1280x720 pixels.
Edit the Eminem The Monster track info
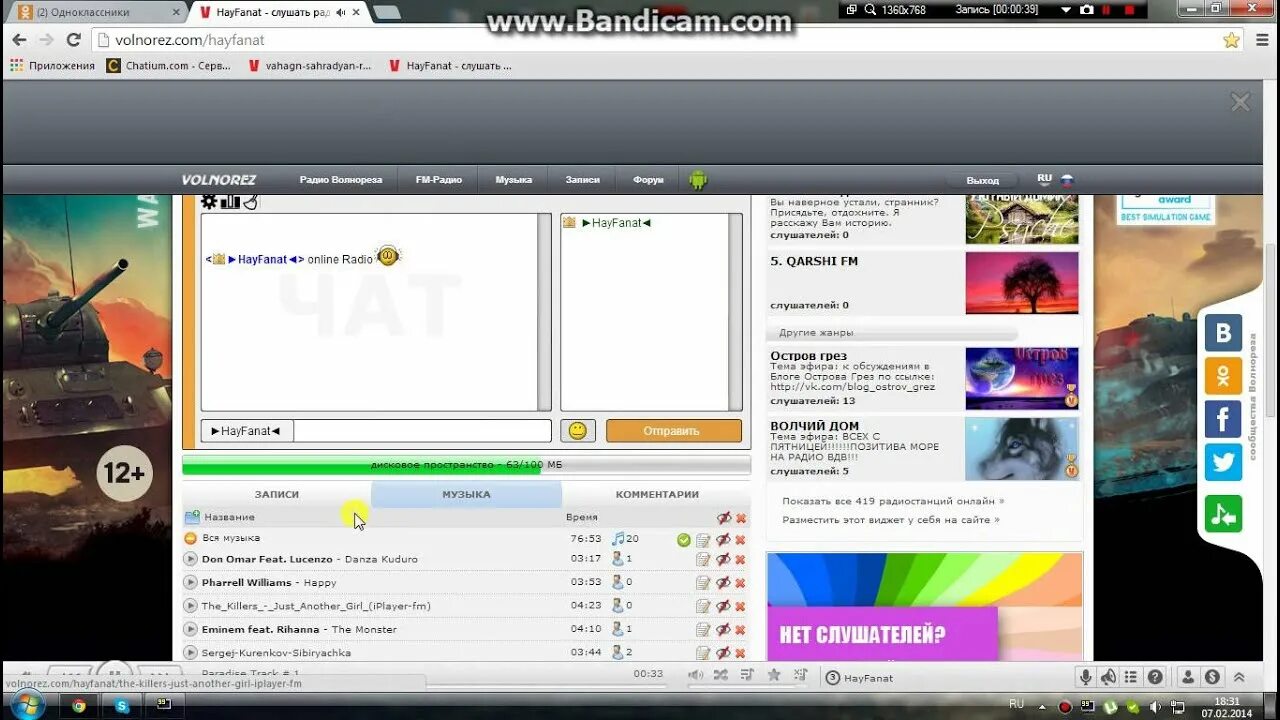[703, 630]
